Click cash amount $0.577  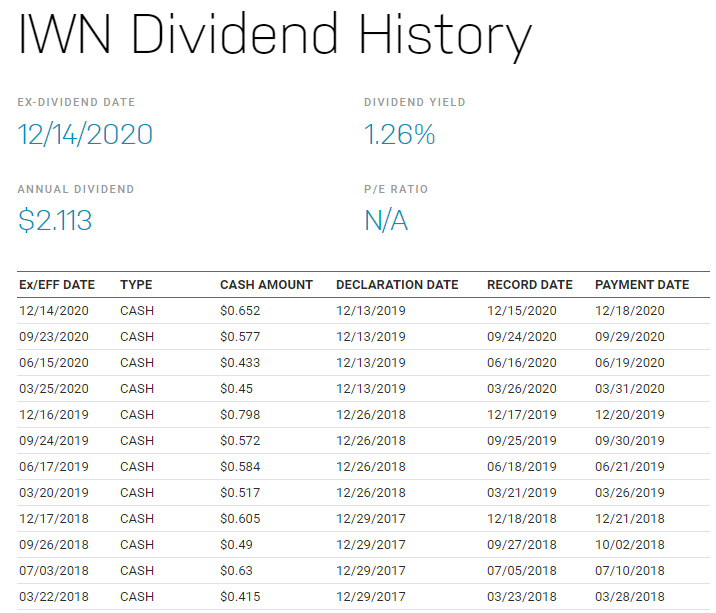[x=240, y=337]
